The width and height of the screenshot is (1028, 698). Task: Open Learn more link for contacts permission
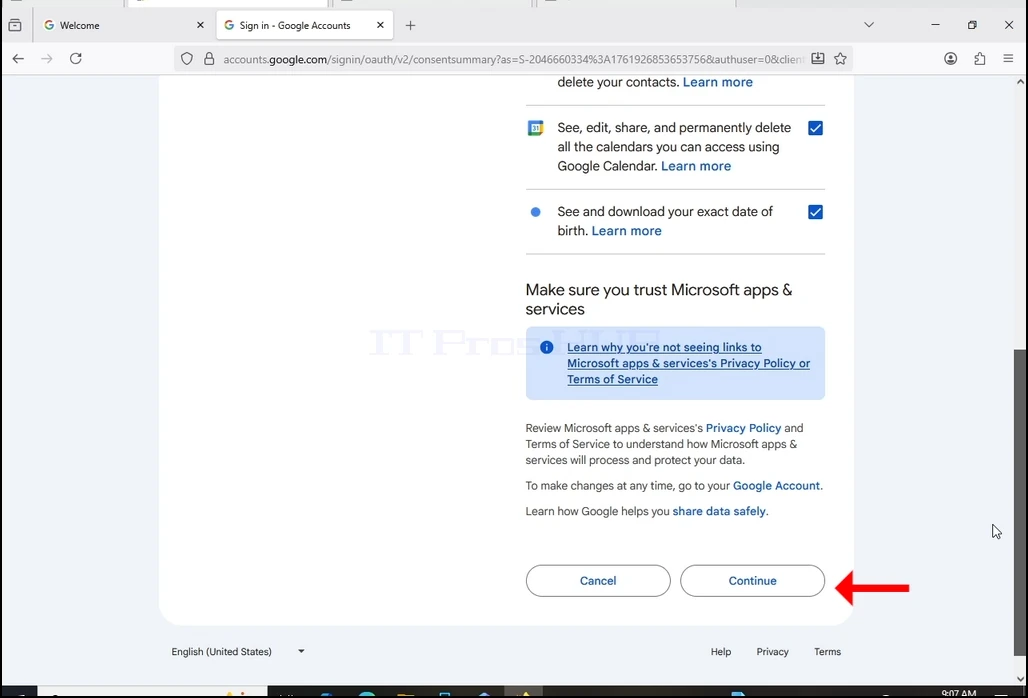pyautogui.click(x=718, y=82)
